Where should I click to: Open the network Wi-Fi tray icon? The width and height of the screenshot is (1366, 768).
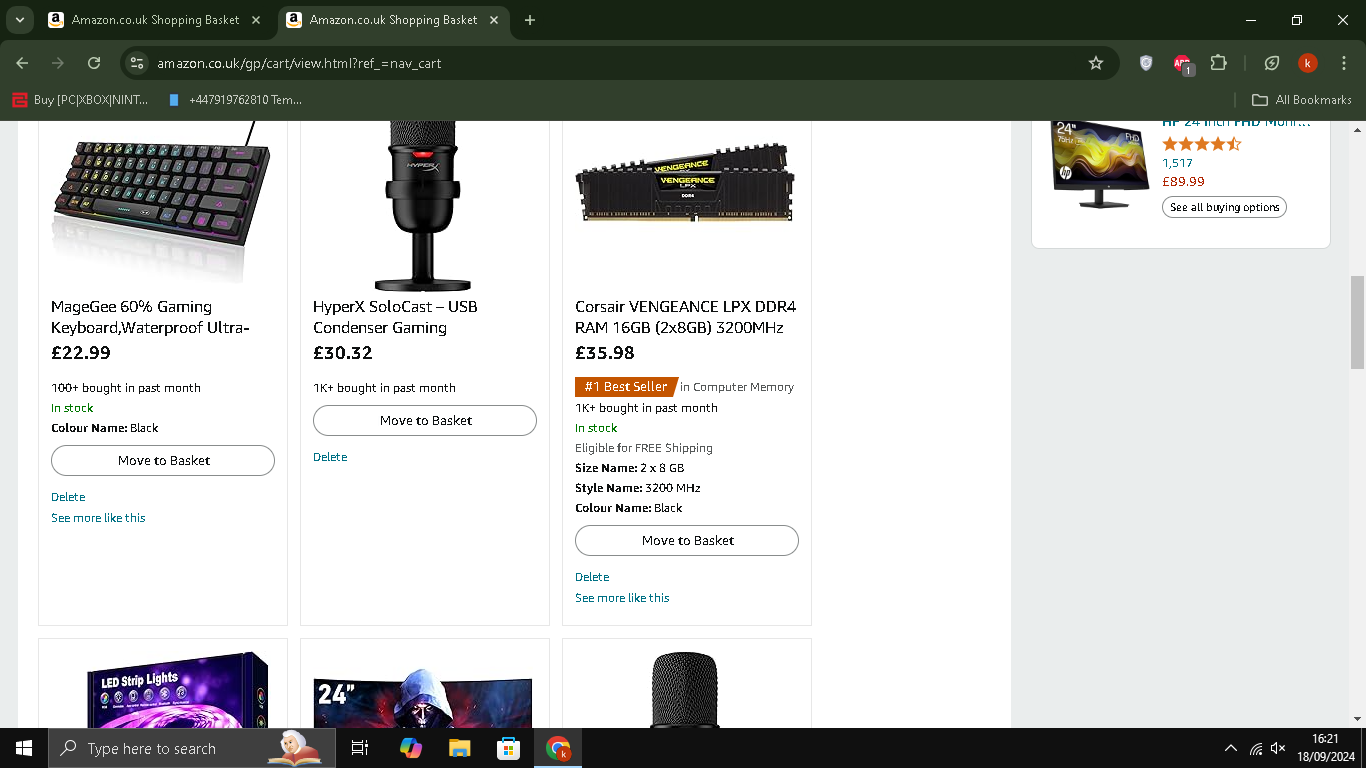[1256, 748]
